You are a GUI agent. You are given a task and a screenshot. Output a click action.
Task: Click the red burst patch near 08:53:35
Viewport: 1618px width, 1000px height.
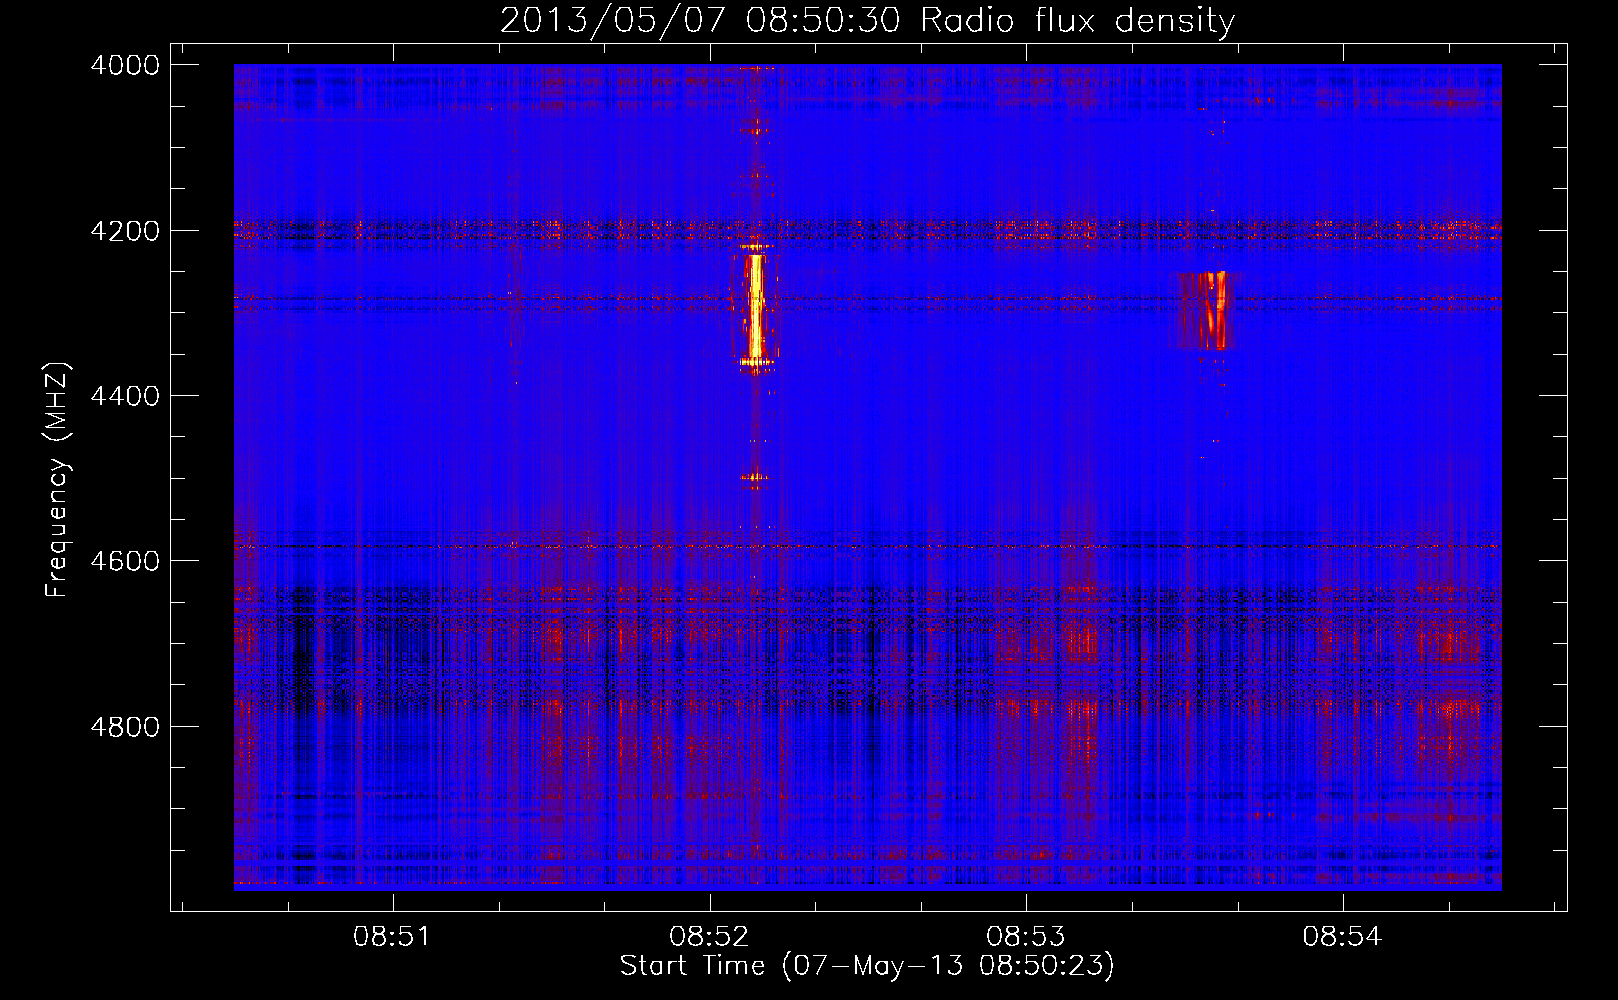(1207, 310)
